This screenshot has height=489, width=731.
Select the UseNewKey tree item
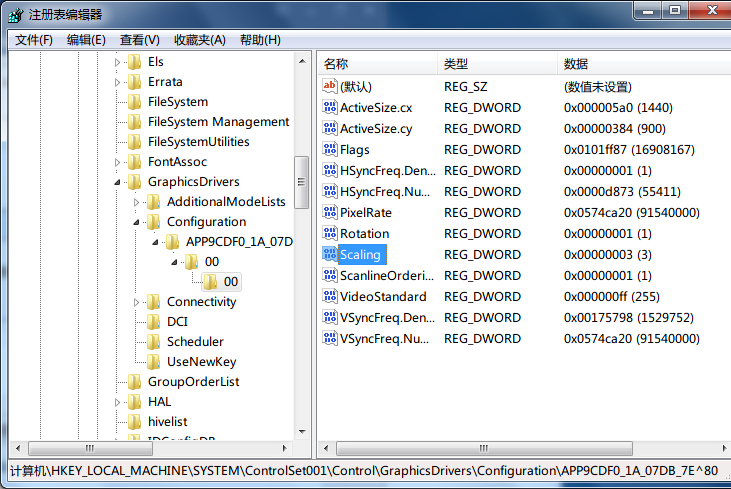point(201,362)
